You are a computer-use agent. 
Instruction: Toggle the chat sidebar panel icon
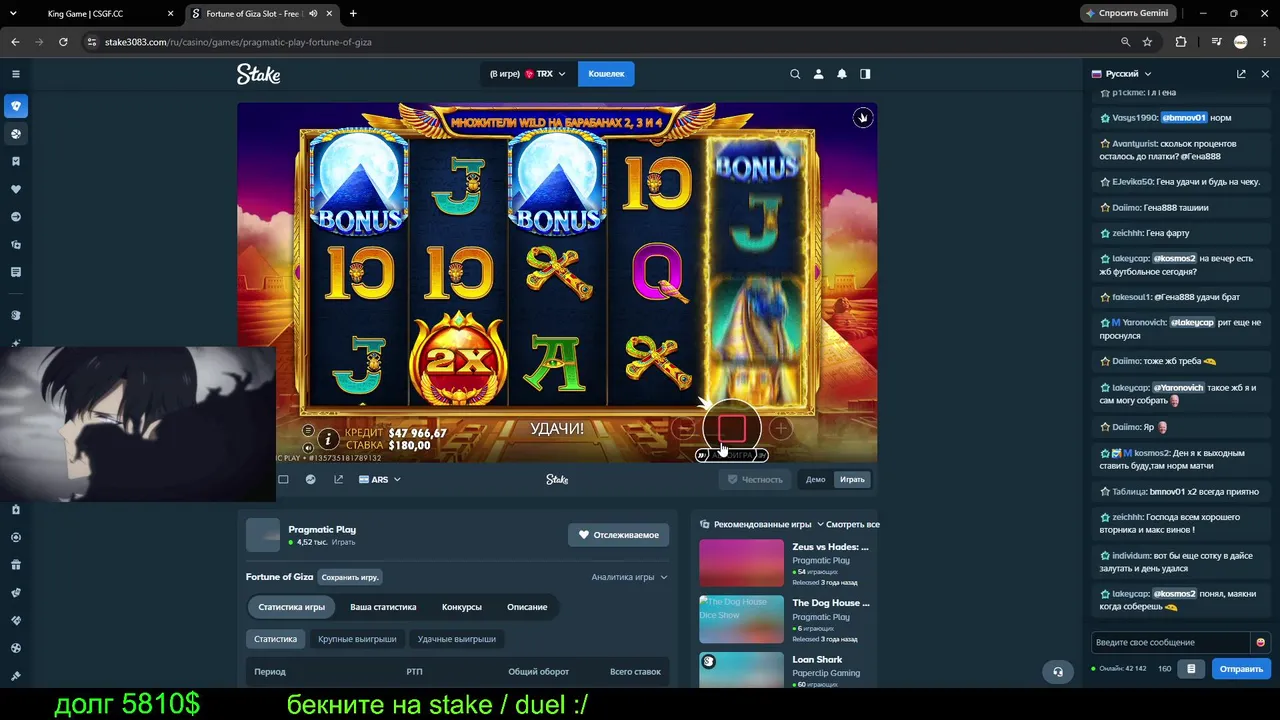click(865, 74)
